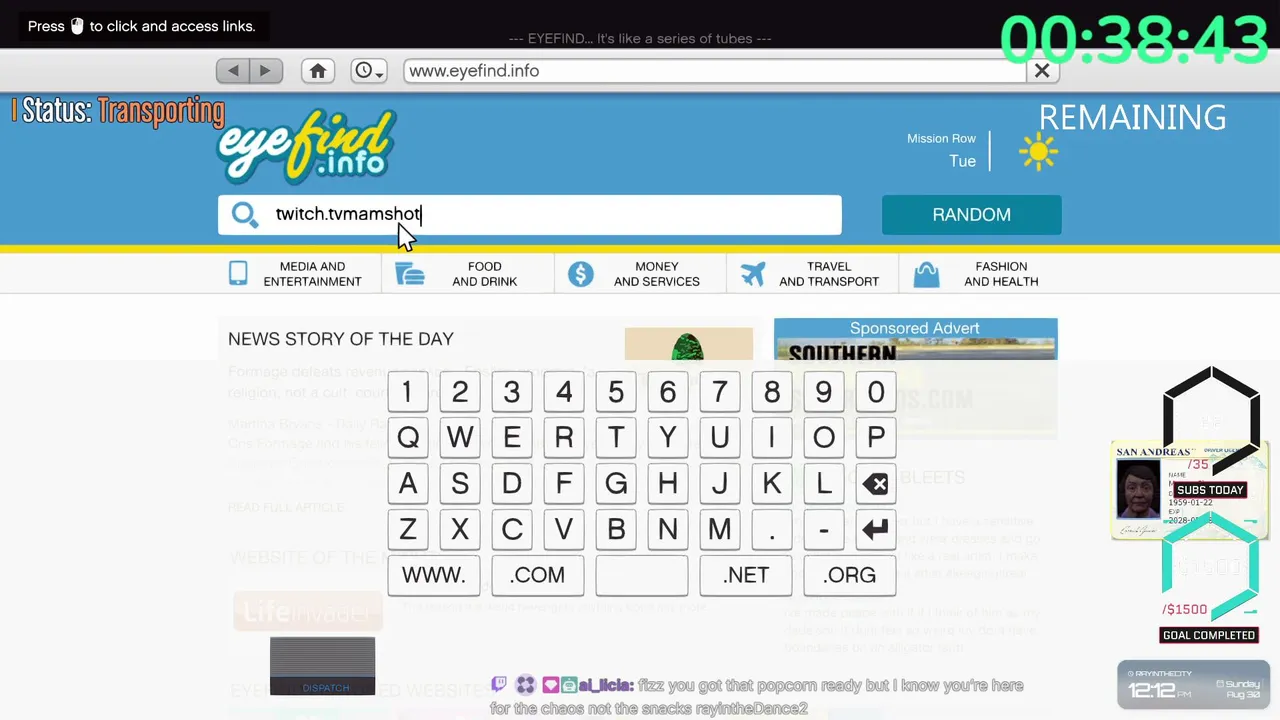Tap the N key on the keyboard
1280x720 pixels.
tap(667, 529)
